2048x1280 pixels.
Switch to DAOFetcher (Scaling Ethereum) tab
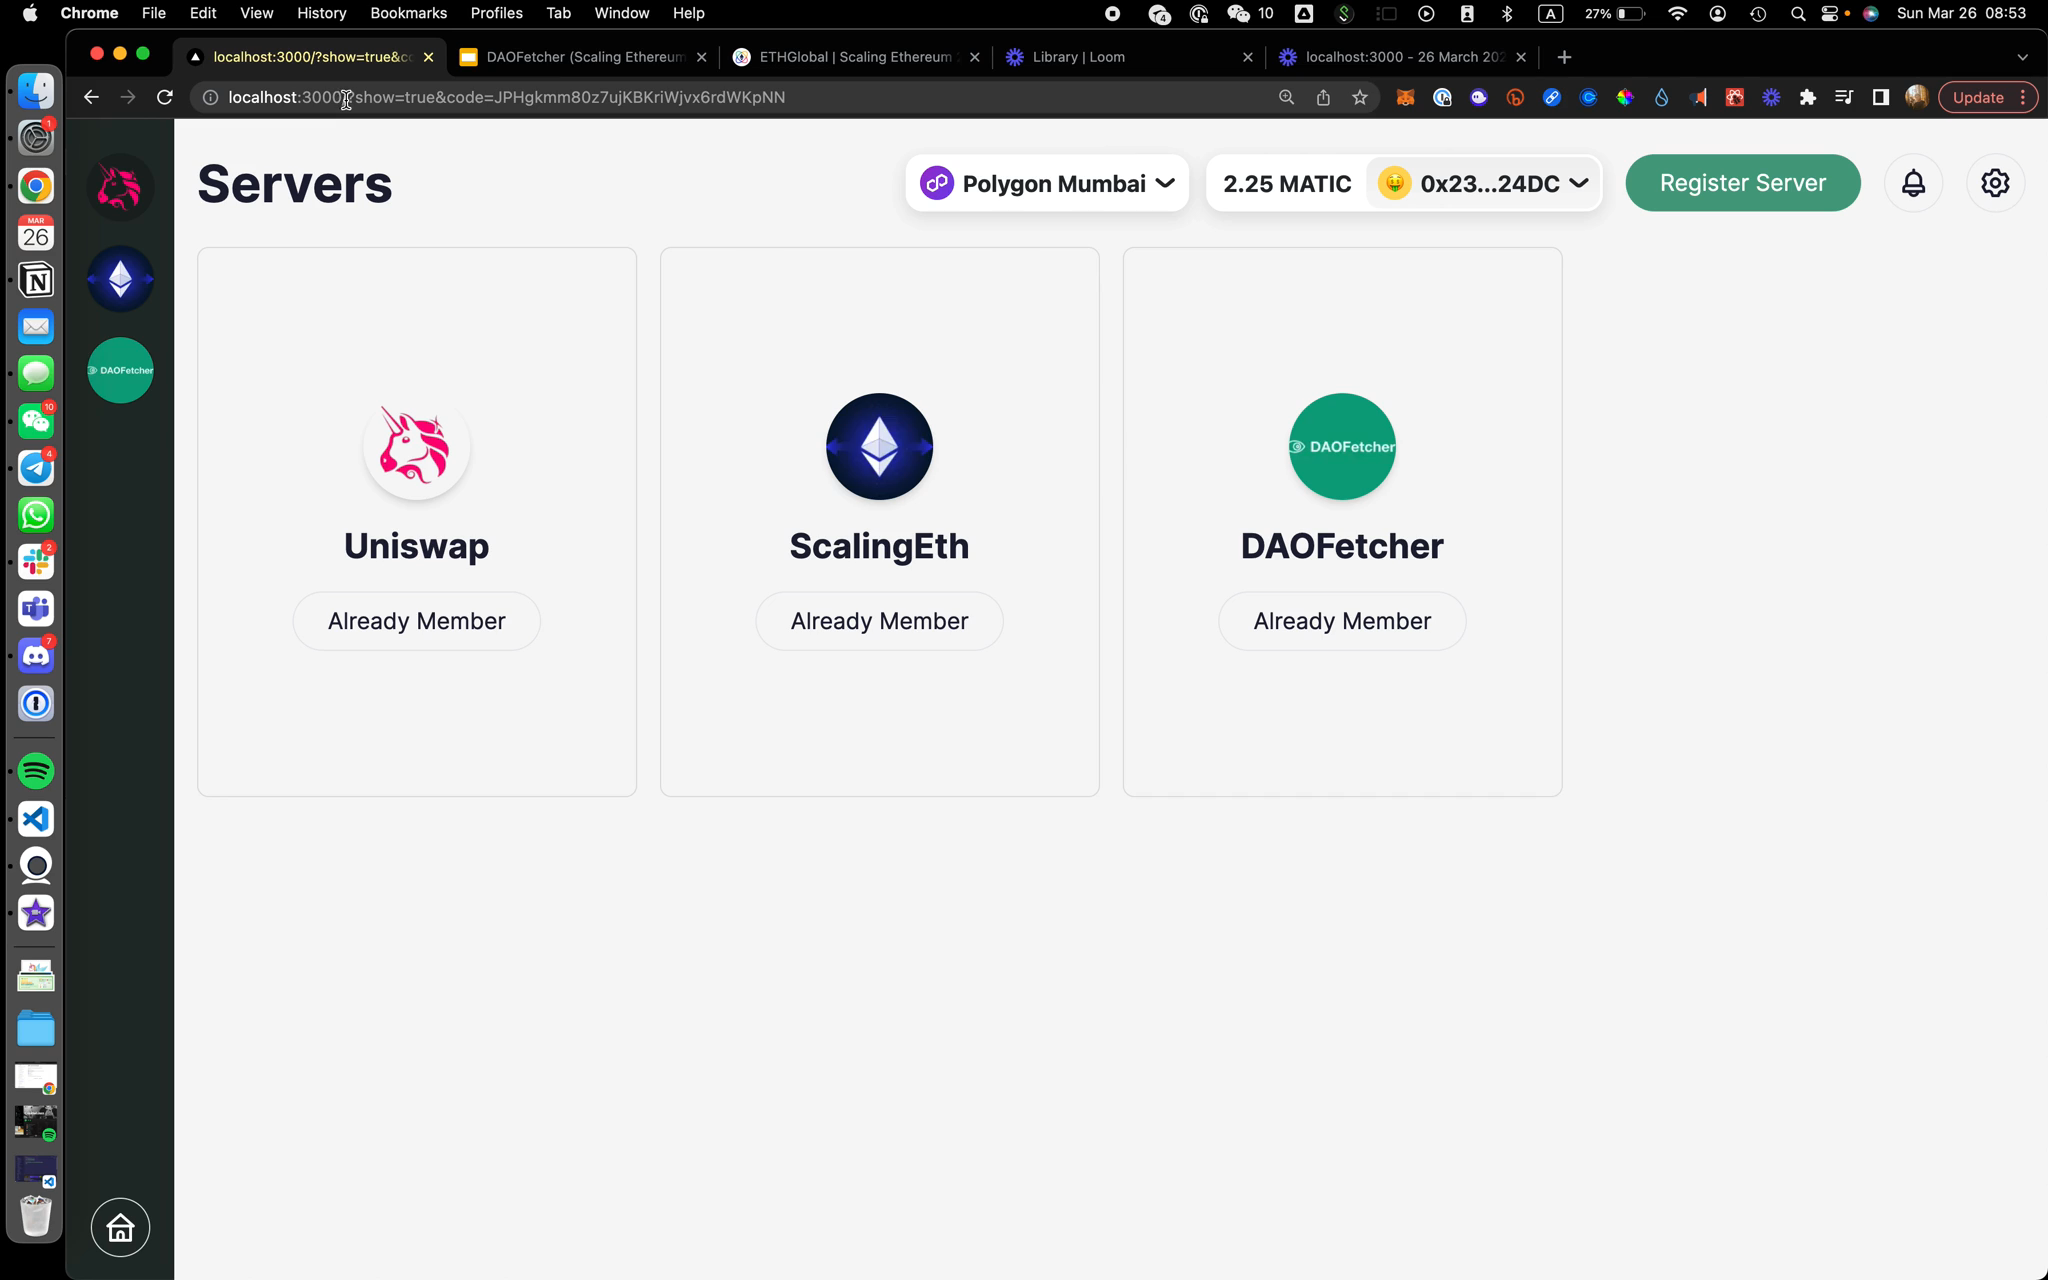[584, 57]
